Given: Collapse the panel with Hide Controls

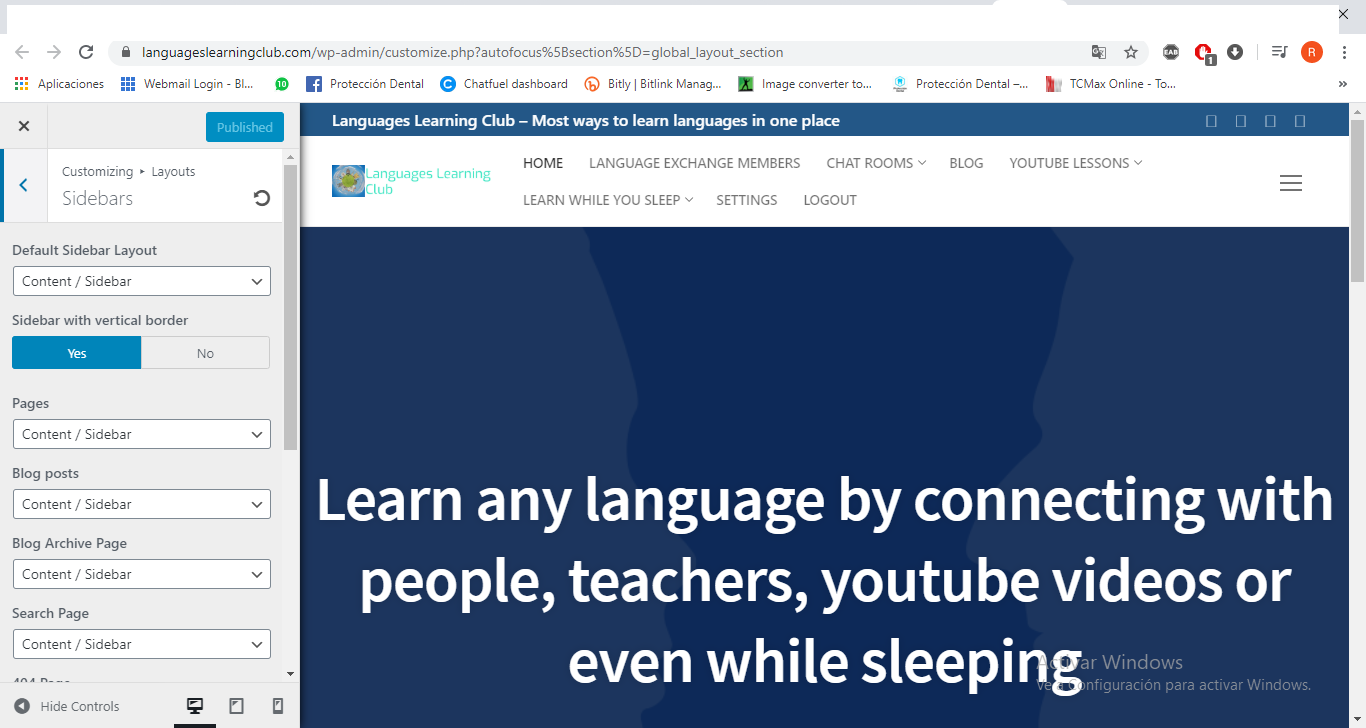Looking at the screenshot, I should click(67, 706).
